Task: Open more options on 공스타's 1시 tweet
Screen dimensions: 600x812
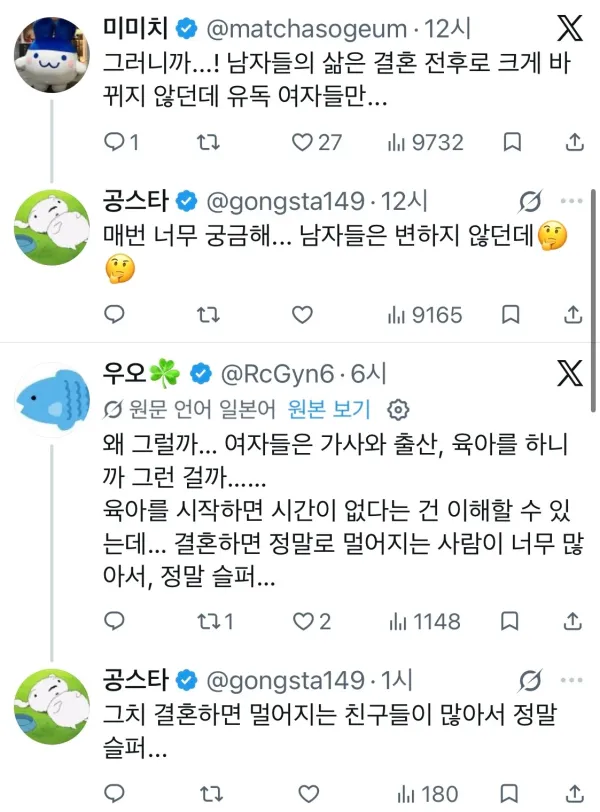Action: [x=572, y=680]
